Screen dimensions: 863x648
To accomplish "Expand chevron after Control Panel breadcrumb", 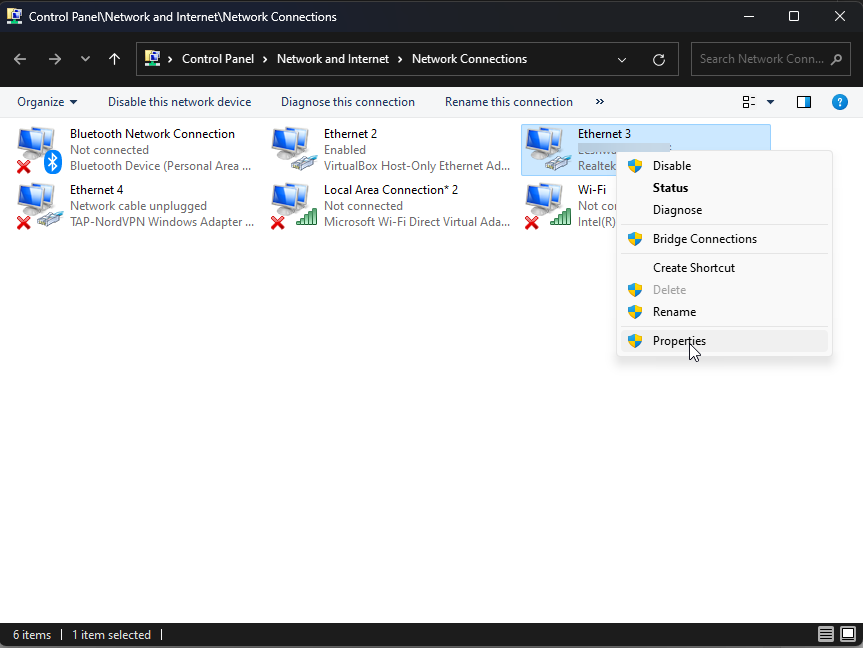I will [265, 59].
